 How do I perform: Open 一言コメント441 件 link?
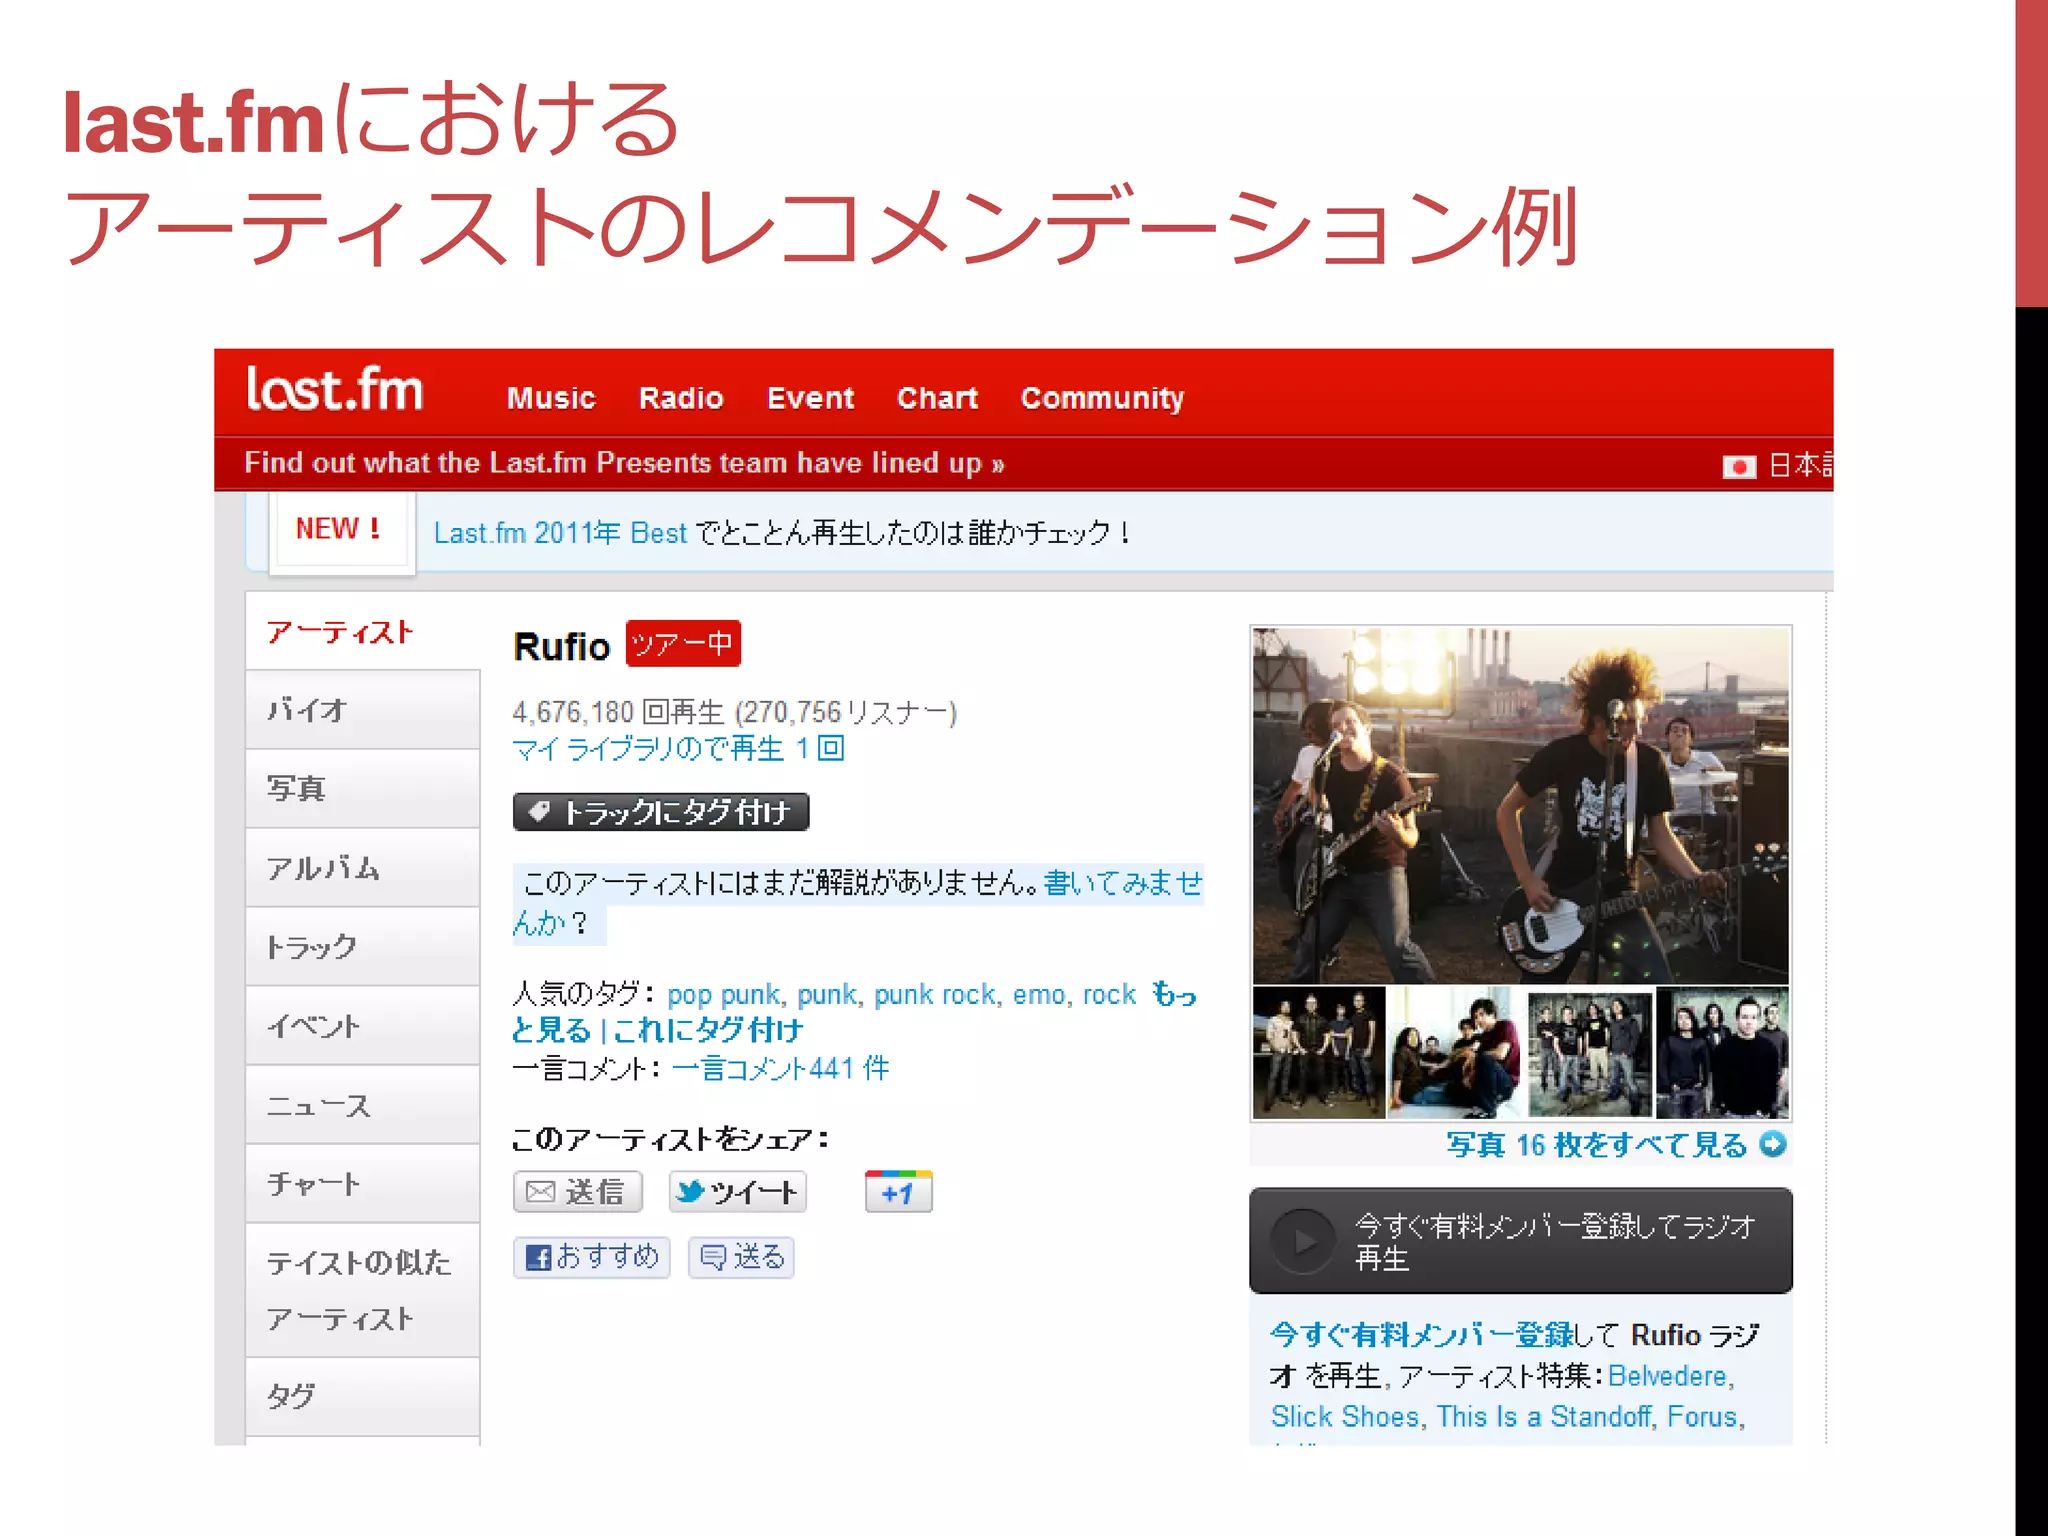[781, 1069]
